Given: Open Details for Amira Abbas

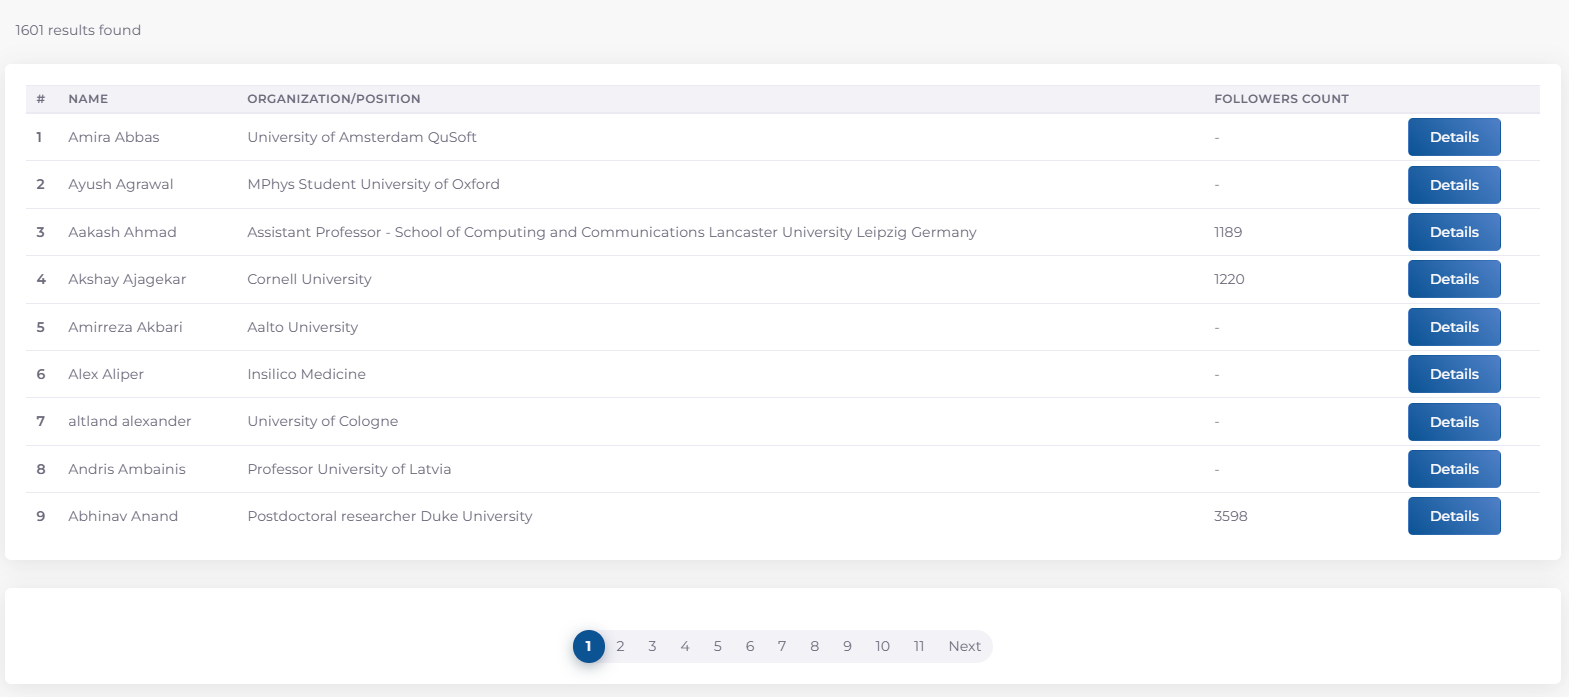Looking at the screenshot, I should click(x=1453, y=137).
